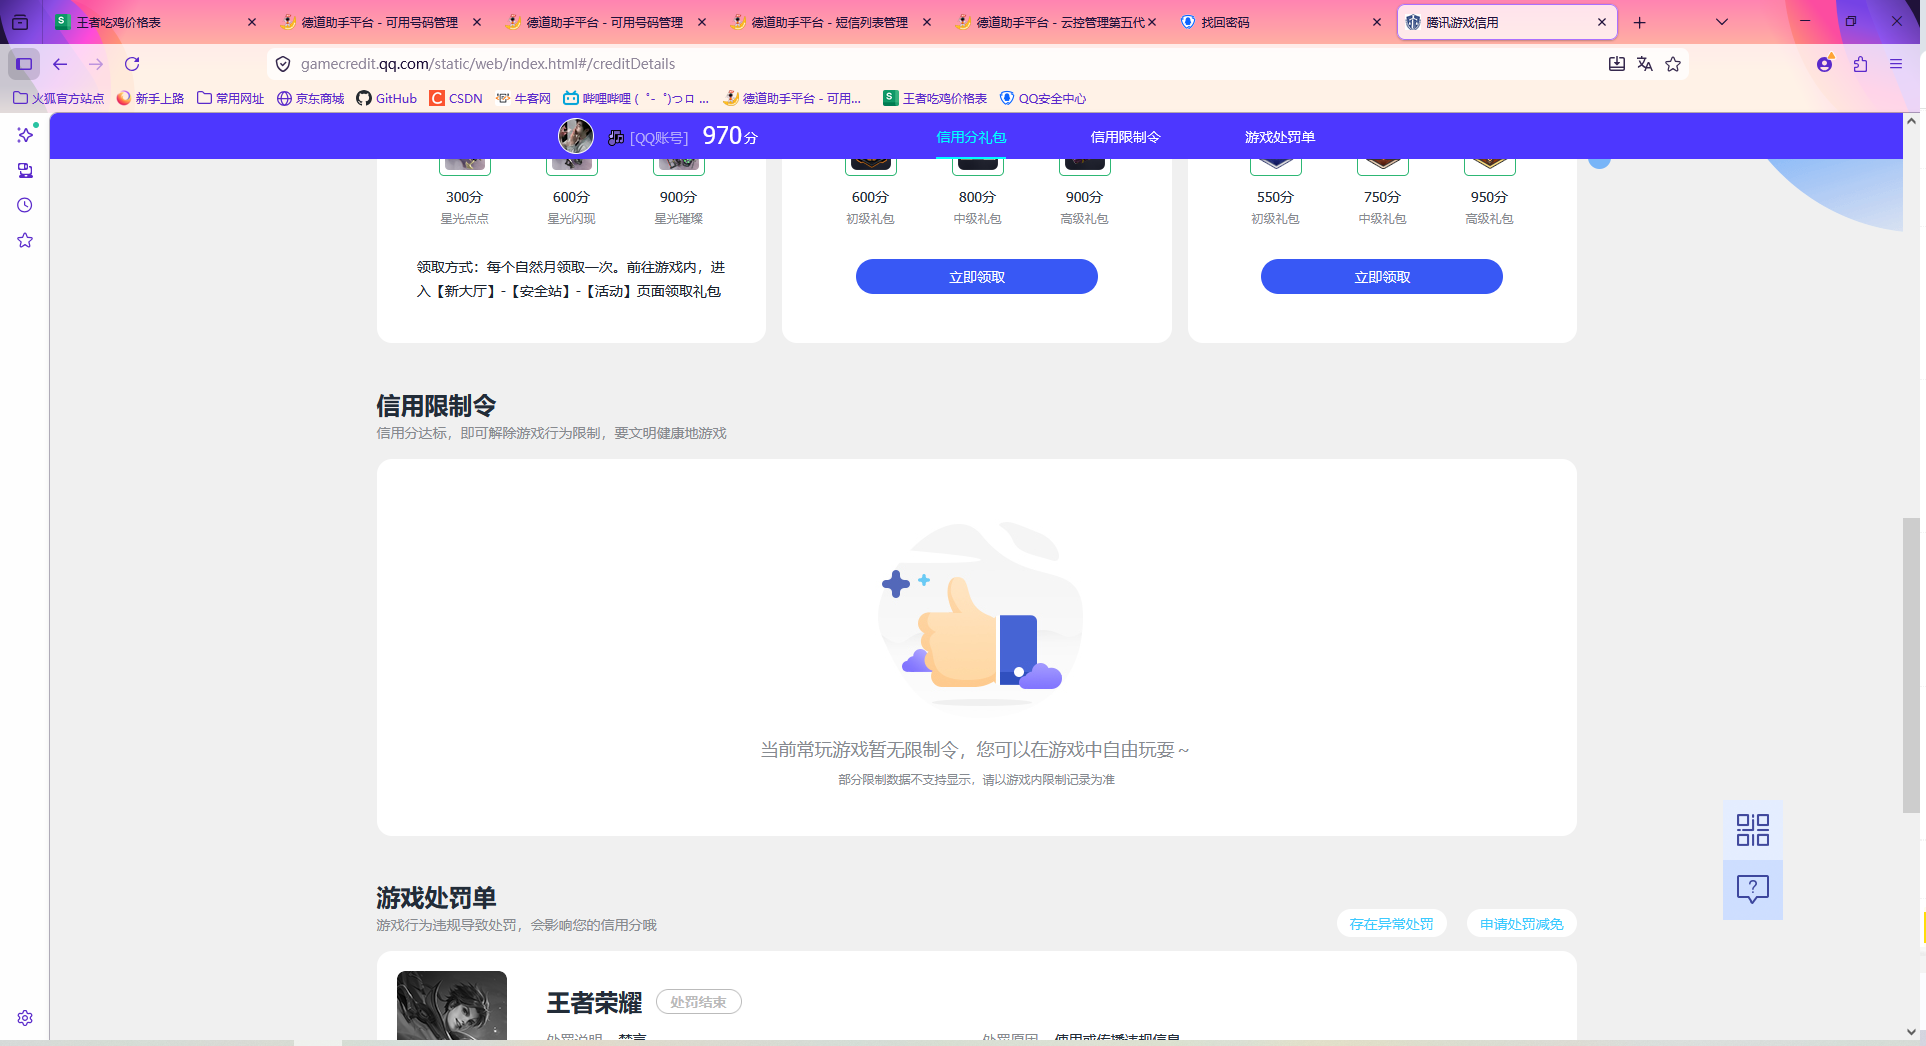Screen dimensions: 1926x1046
Task: Switch to the 信用限制令 section tab
Action: pyautogui.click(x=1124, y=136)
